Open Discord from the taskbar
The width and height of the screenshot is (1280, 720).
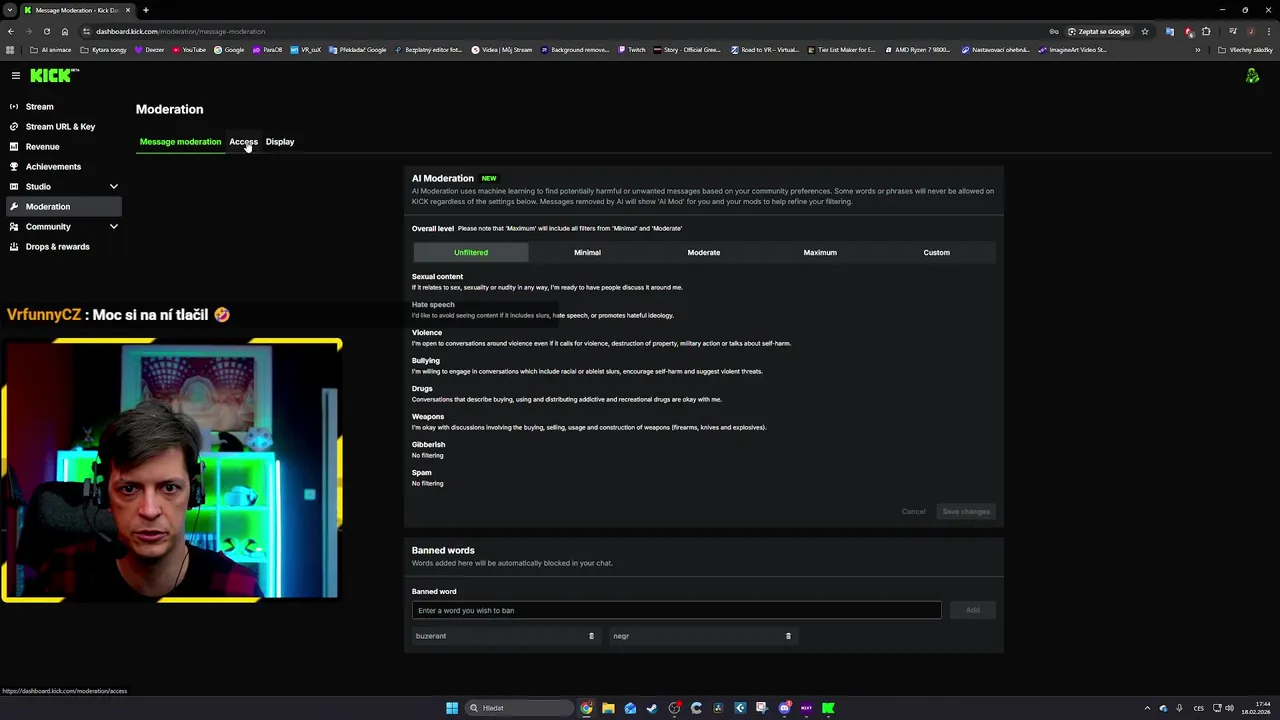pos(784,708)
